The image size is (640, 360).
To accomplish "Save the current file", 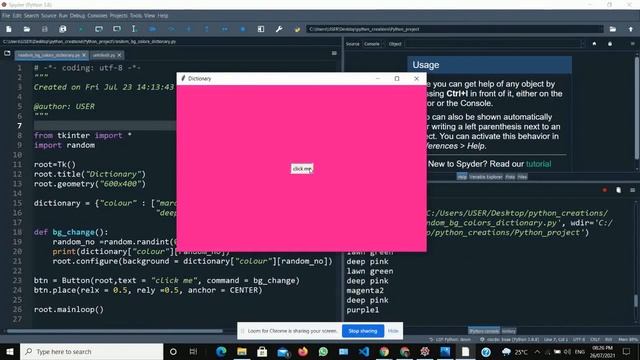I will pyautogui.click(x=44, y=29).
